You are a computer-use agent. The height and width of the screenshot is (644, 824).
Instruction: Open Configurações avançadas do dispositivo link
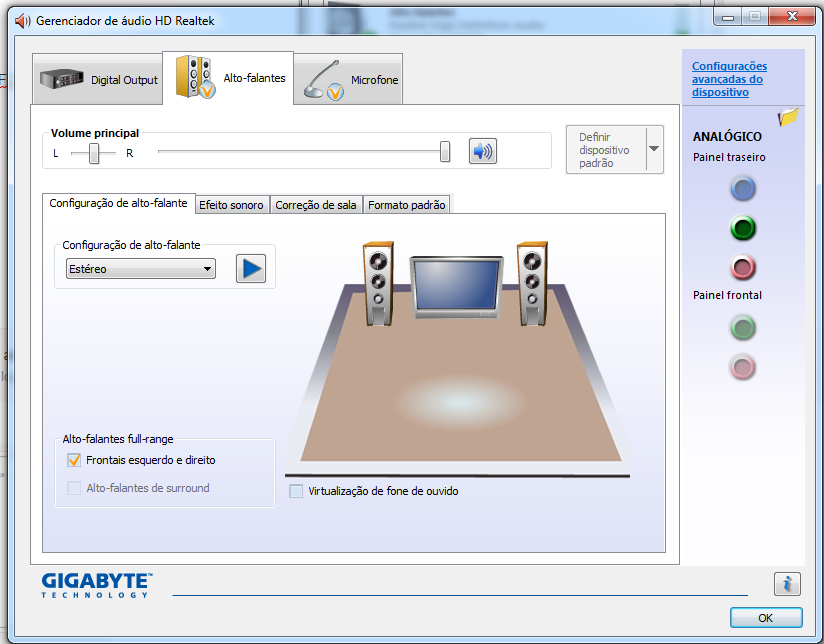click(x=729, y=79)
